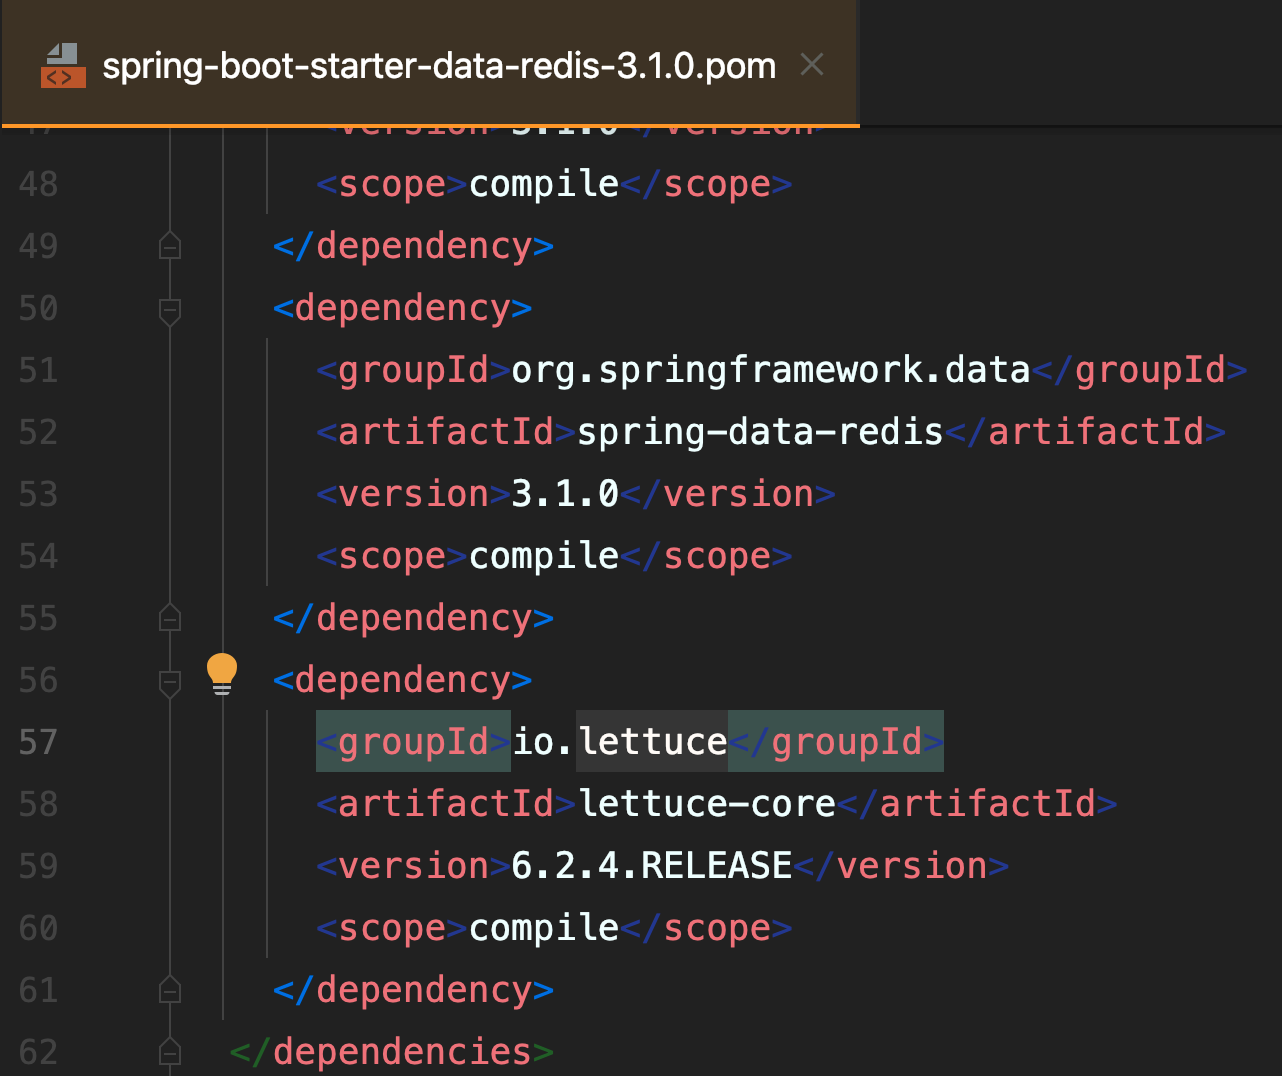This screenshot has height=1076, width=1282.
Task: Click the closing groupId tag on line 51
Action: click(1140, 370)
